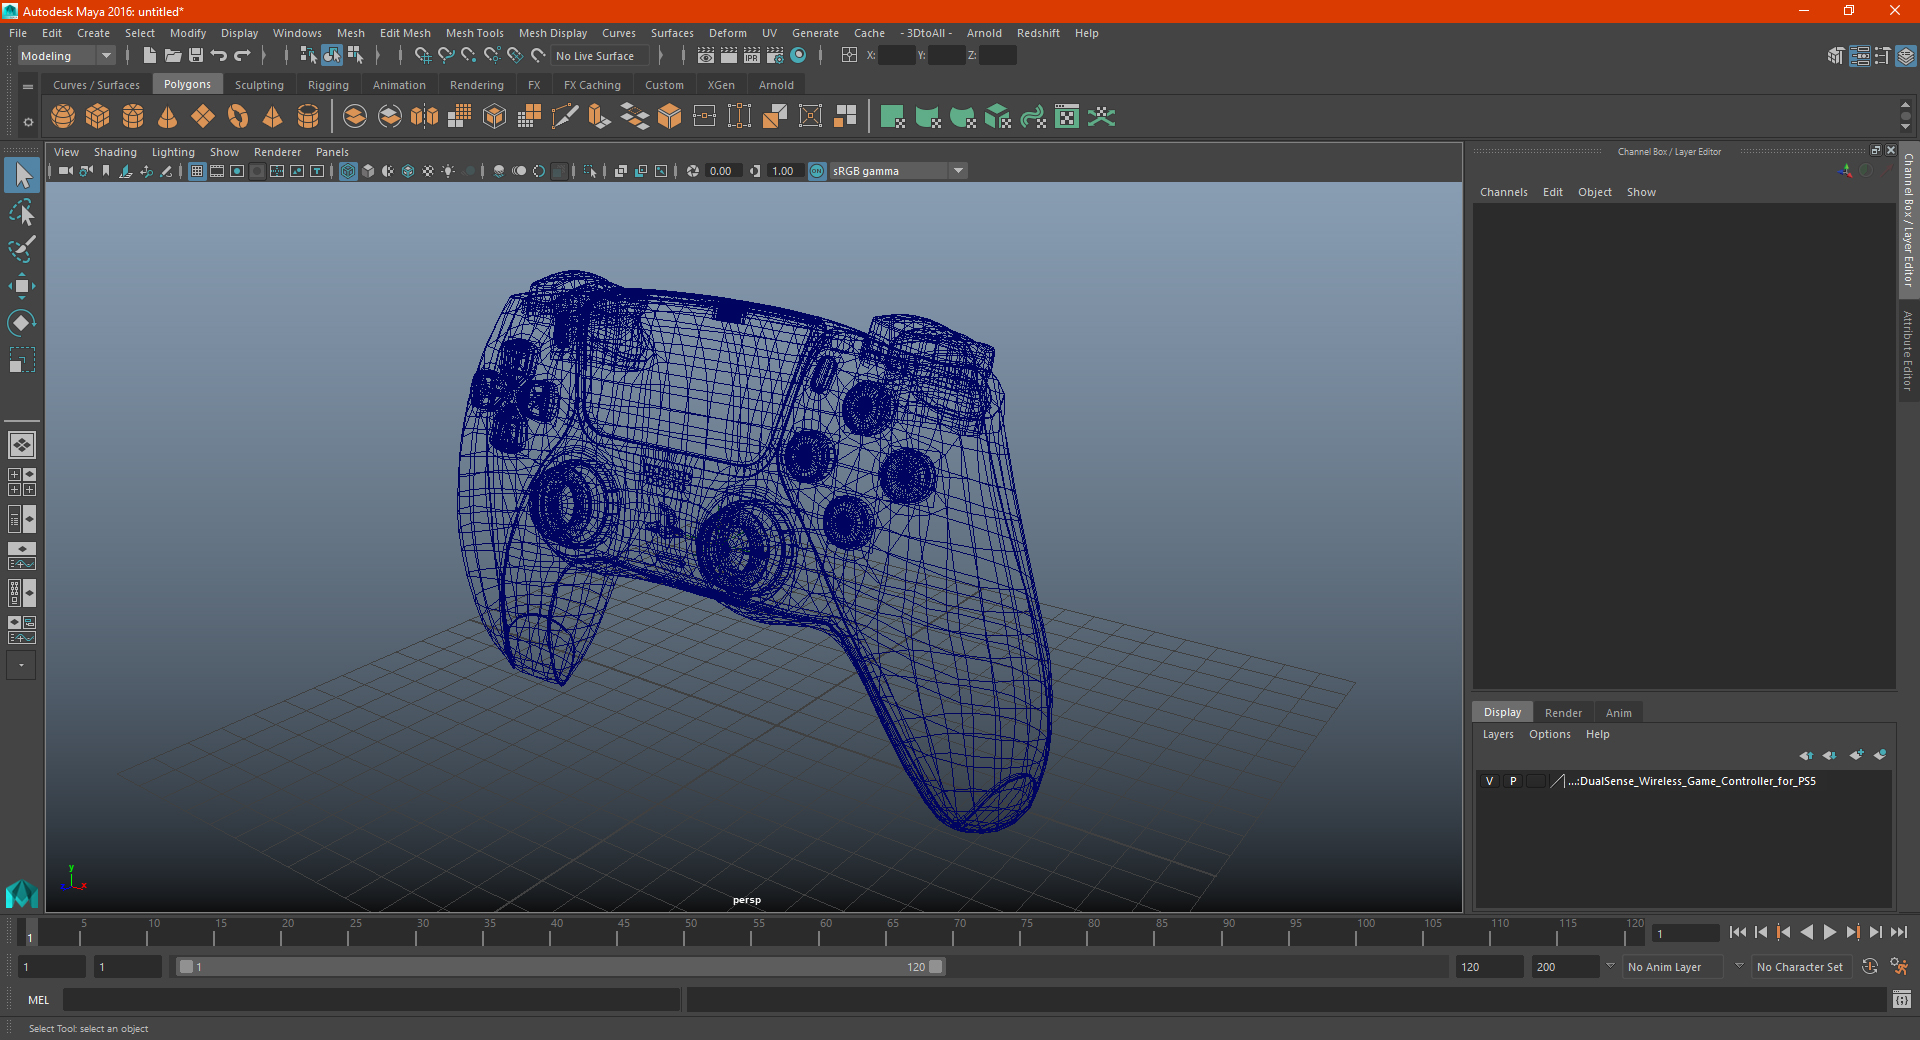This screenshot has height=1040, width=1920.
Task: Switch to the Sculpting shelf tab
Action: (x=259, y=85)
